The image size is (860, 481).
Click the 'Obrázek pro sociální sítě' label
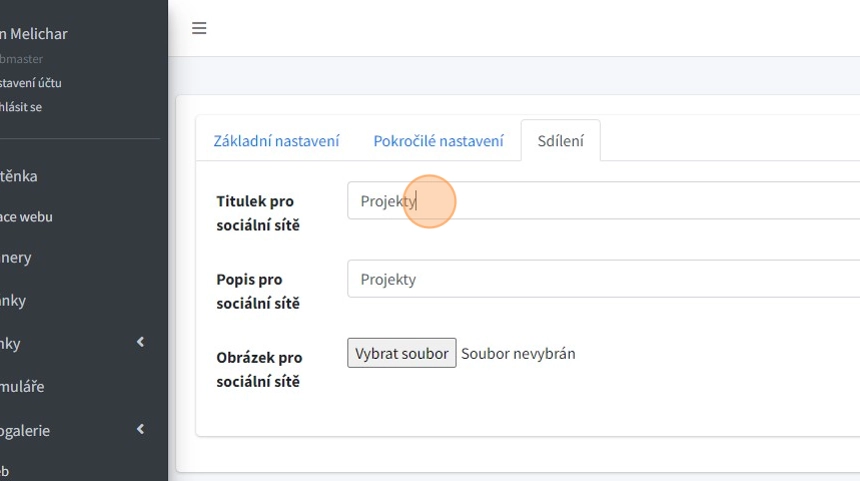pyautogui.click(x=259, y=369)
